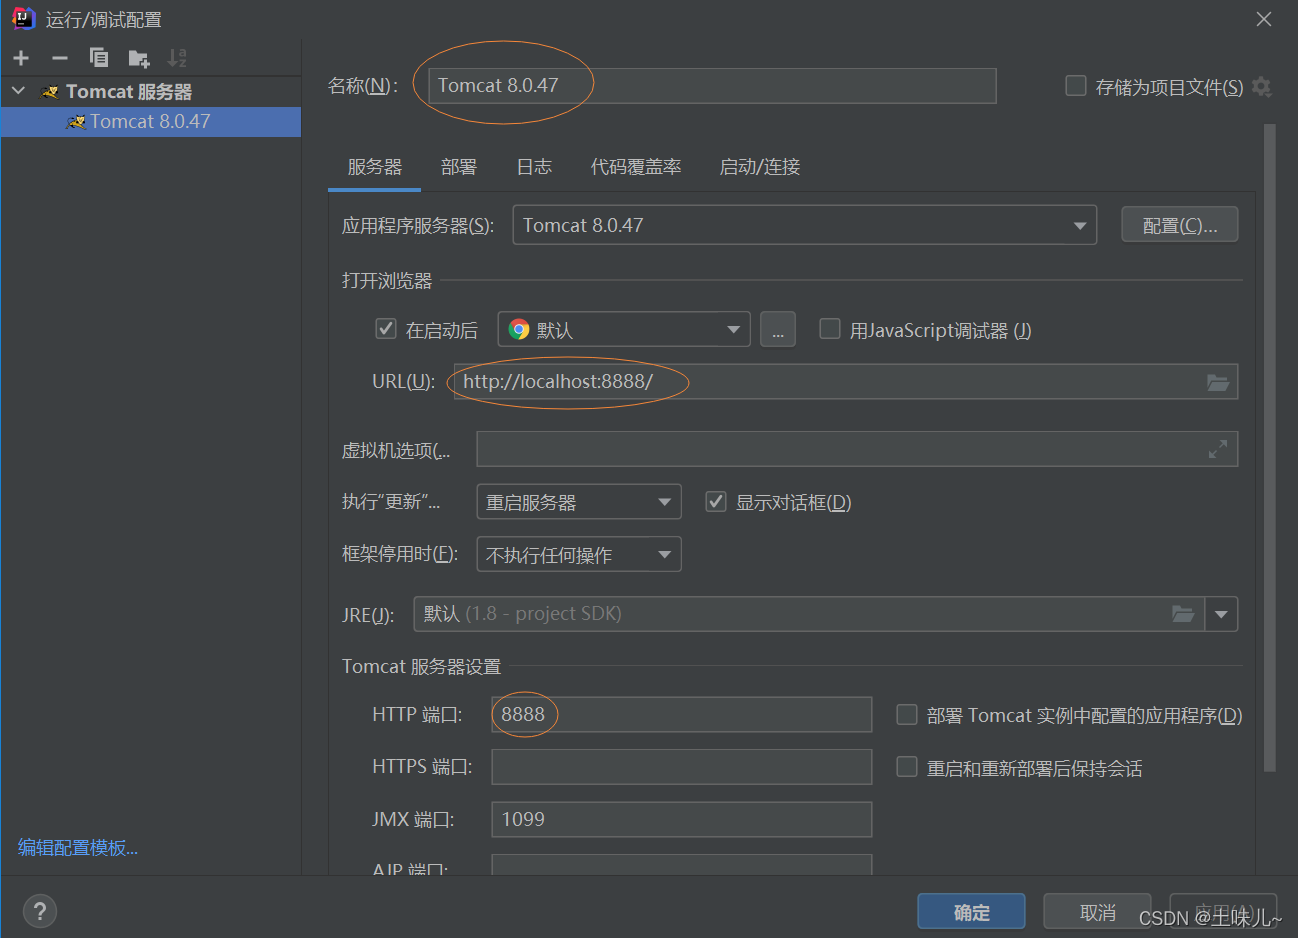1298x938 pixels.
Task: Uncheck the after launch checkbox
Action: pos(386,329)
